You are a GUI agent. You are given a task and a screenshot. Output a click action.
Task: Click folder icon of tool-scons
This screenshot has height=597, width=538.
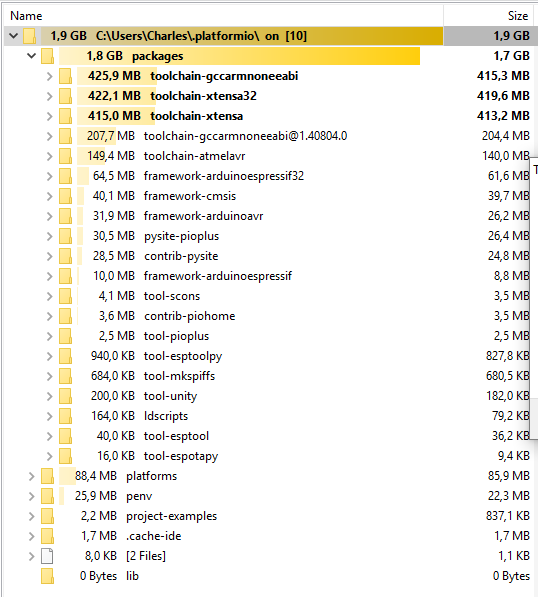65,296
